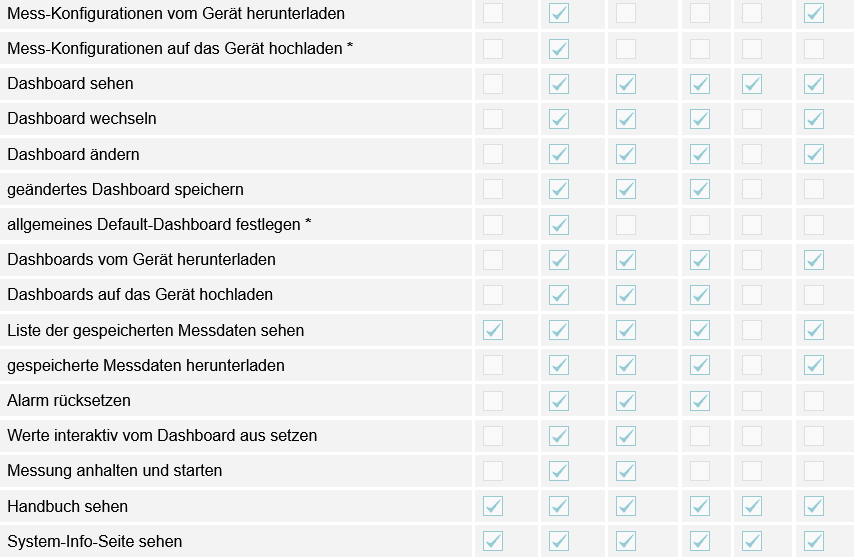Image resolution: width=860 pixels, height=558 pixels.
Task: Uncheck second-column box for 'allgemeines Default-Dashboard festlegen'
Action: pyautogui.click(x=559, y=225)
